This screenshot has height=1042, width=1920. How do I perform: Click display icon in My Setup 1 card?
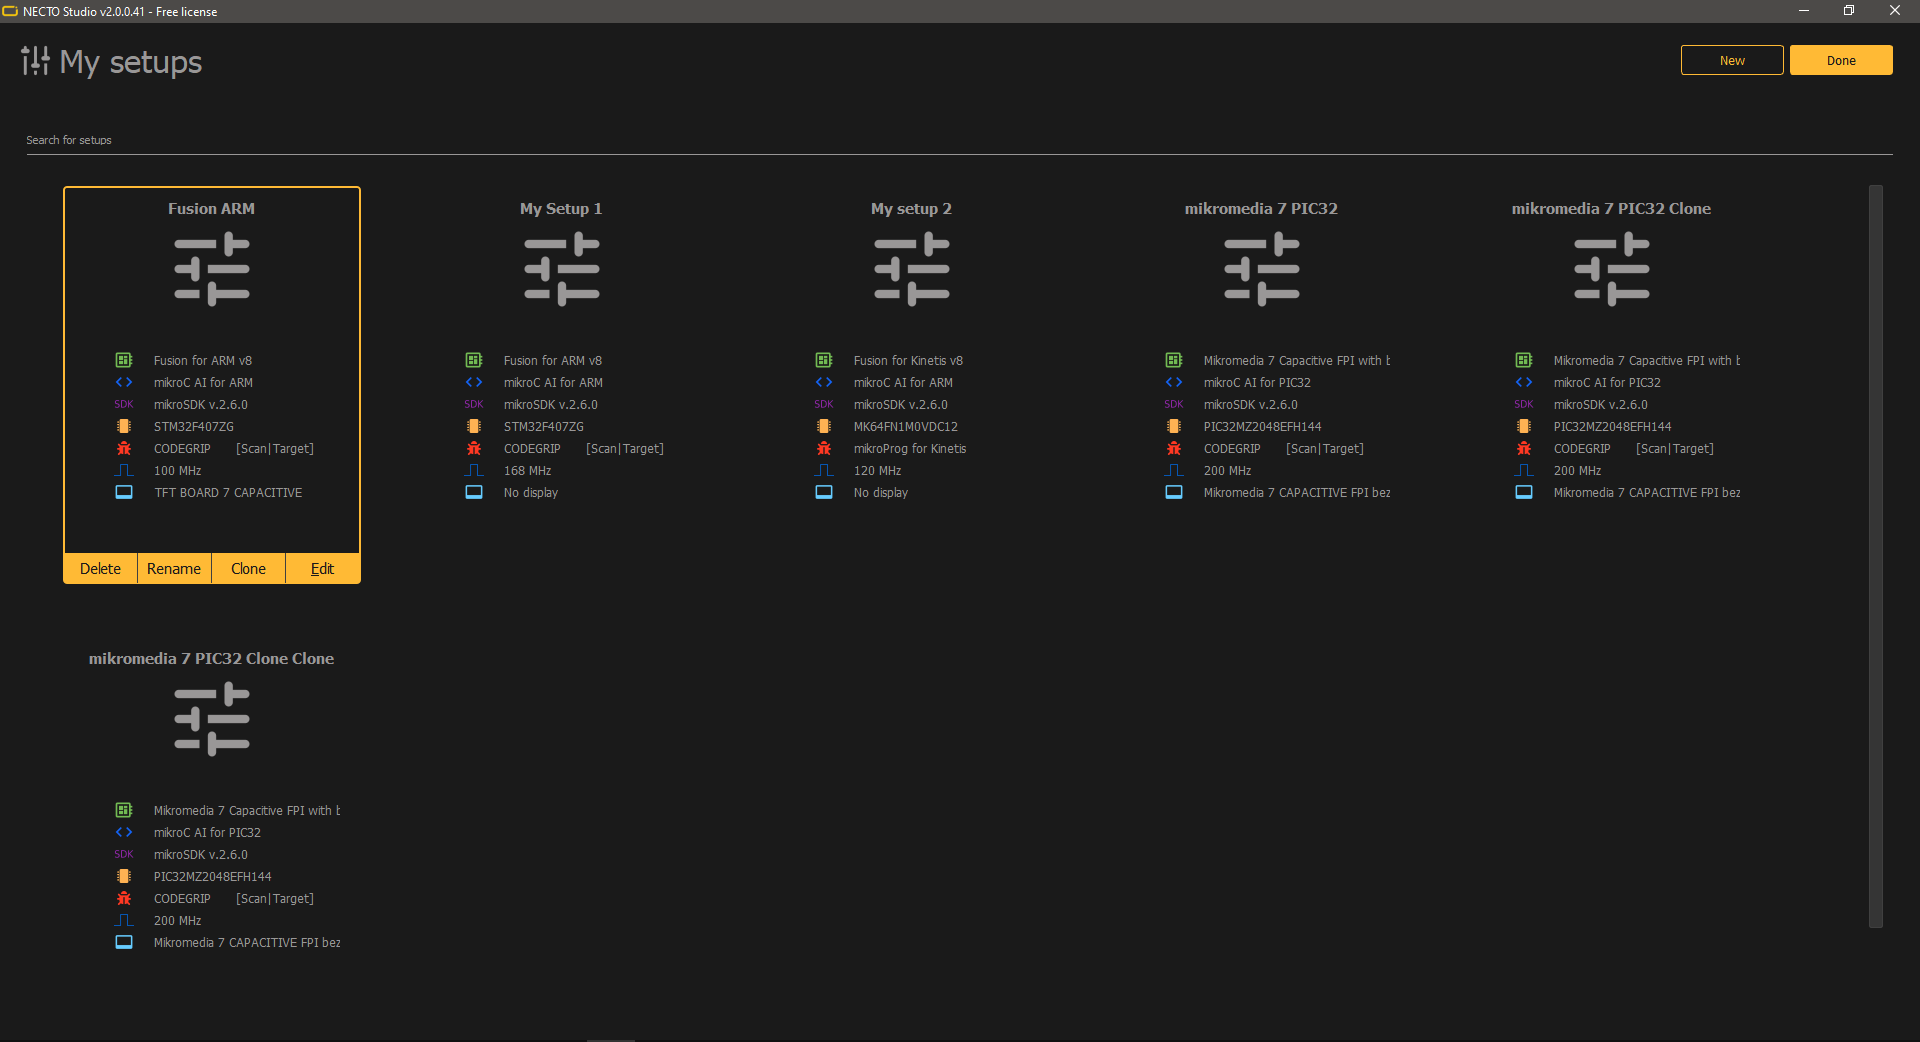474,492
